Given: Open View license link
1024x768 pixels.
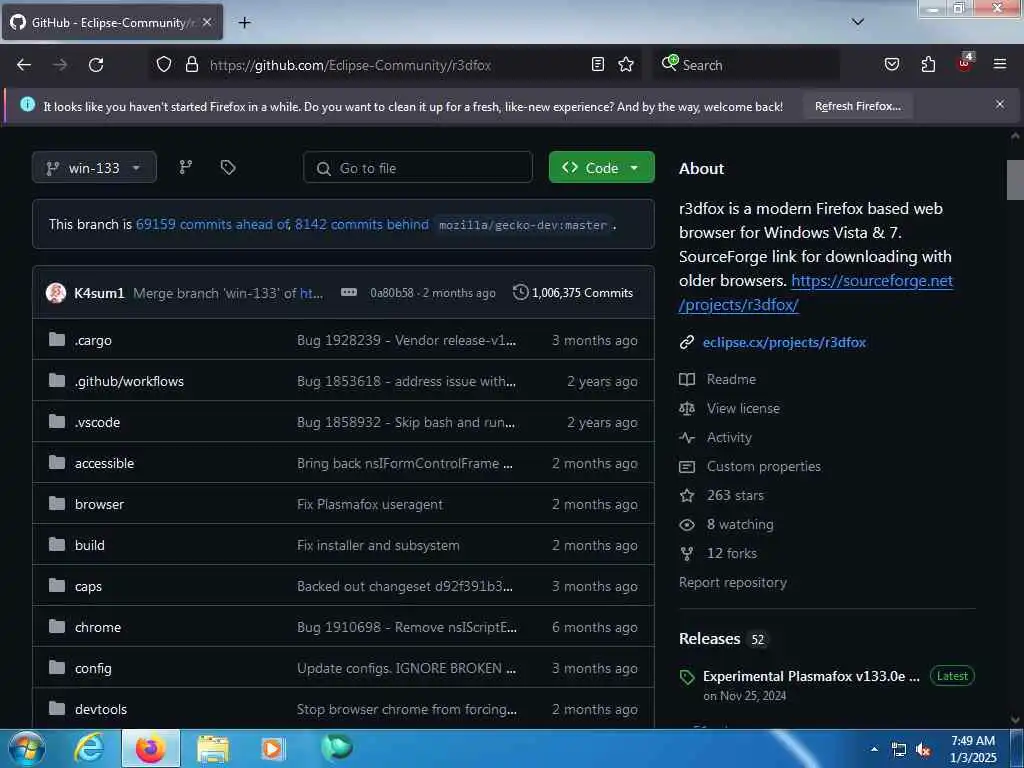Looking at the screenshot, I should [743, 408].
